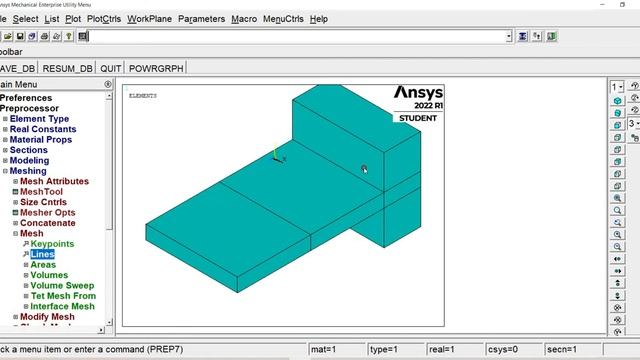The image size is (640, 360).
Task: Click the QUIT toolbar button
Action: click(111, 68)
